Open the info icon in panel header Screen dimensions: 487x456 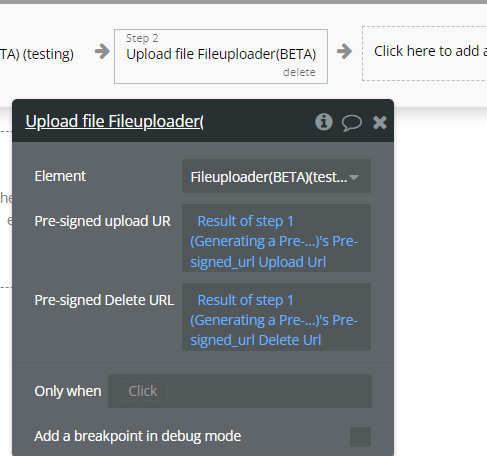coord(324,122)
